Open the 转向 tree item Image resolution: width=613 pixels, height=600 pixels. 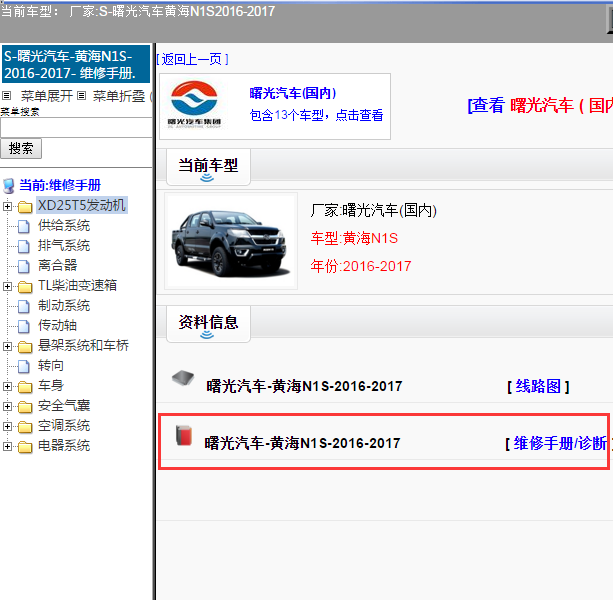(51, 365)
